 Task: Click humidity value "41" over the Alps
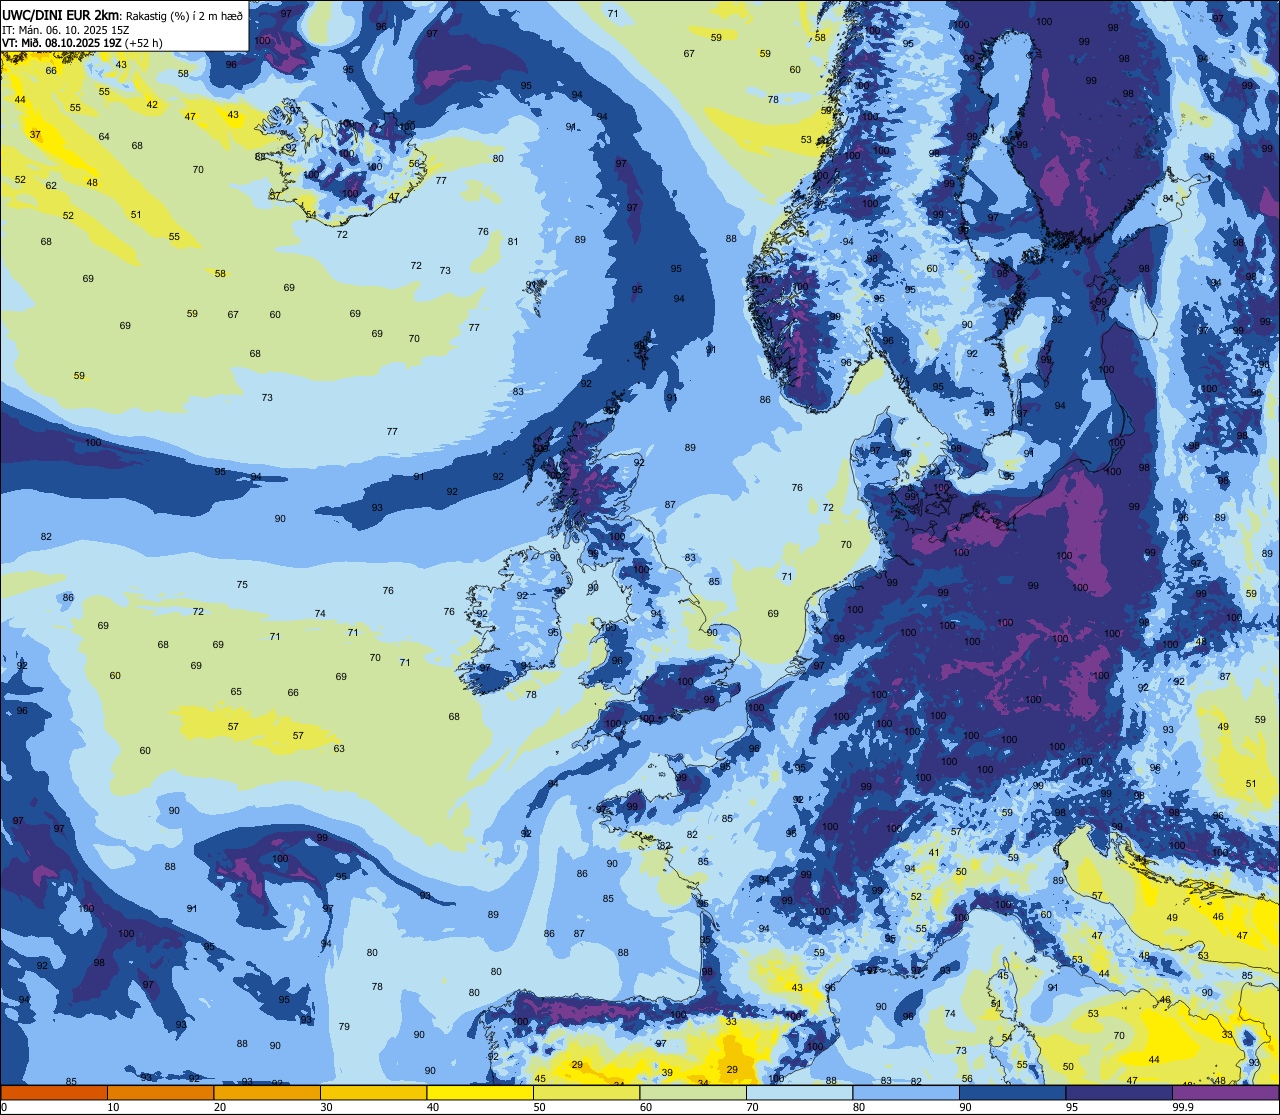pos(934,852)
